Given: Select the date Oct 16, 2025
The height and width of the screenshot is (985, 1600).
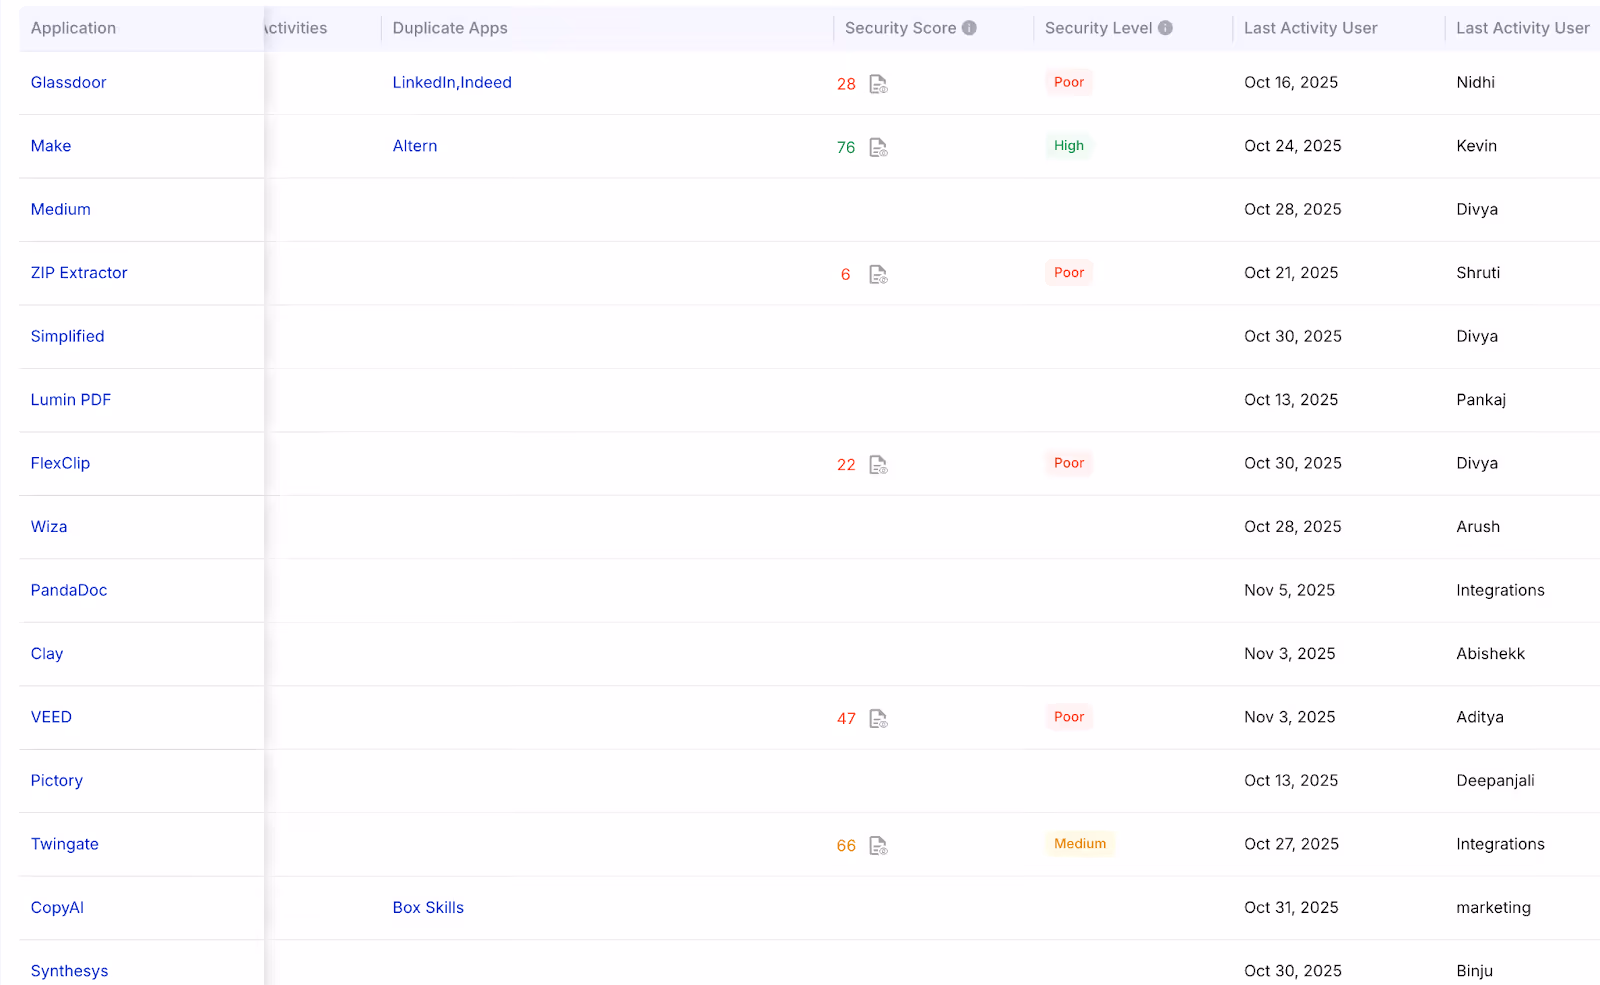Looking at the screenshot, I should (1291, 82).
